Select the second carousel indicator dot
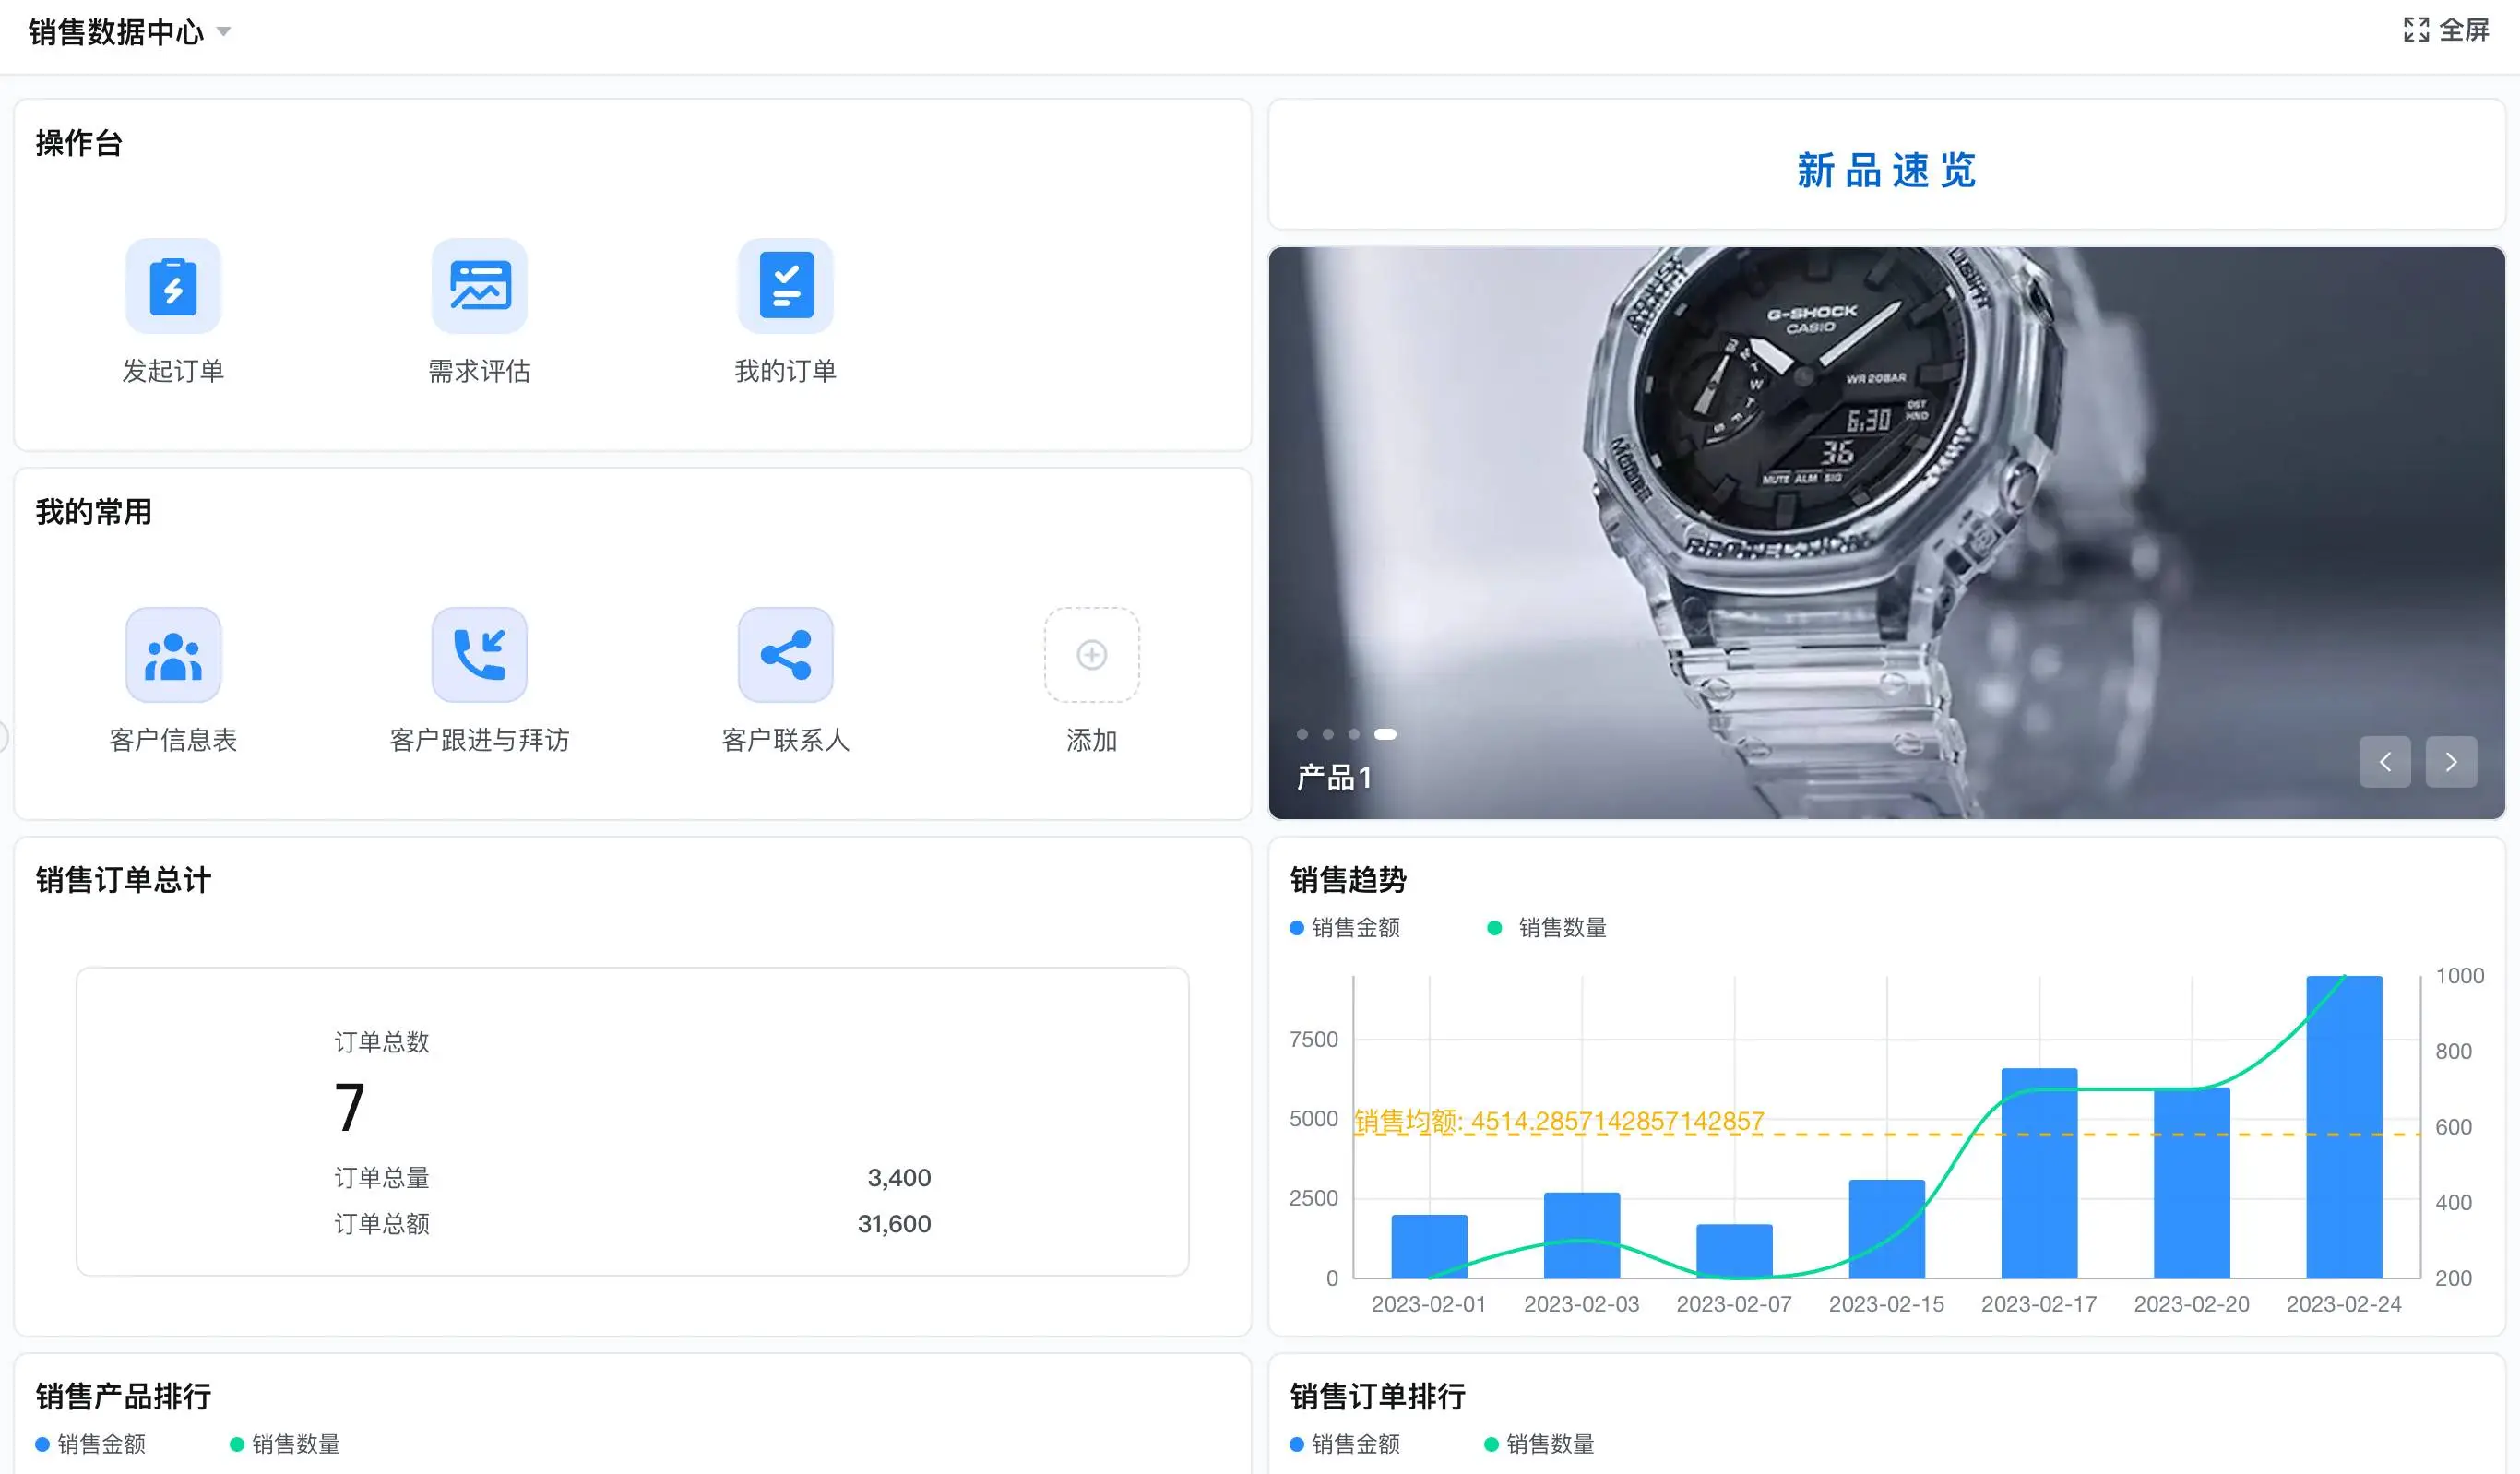The image size is (2520, 1474). 1328,734
